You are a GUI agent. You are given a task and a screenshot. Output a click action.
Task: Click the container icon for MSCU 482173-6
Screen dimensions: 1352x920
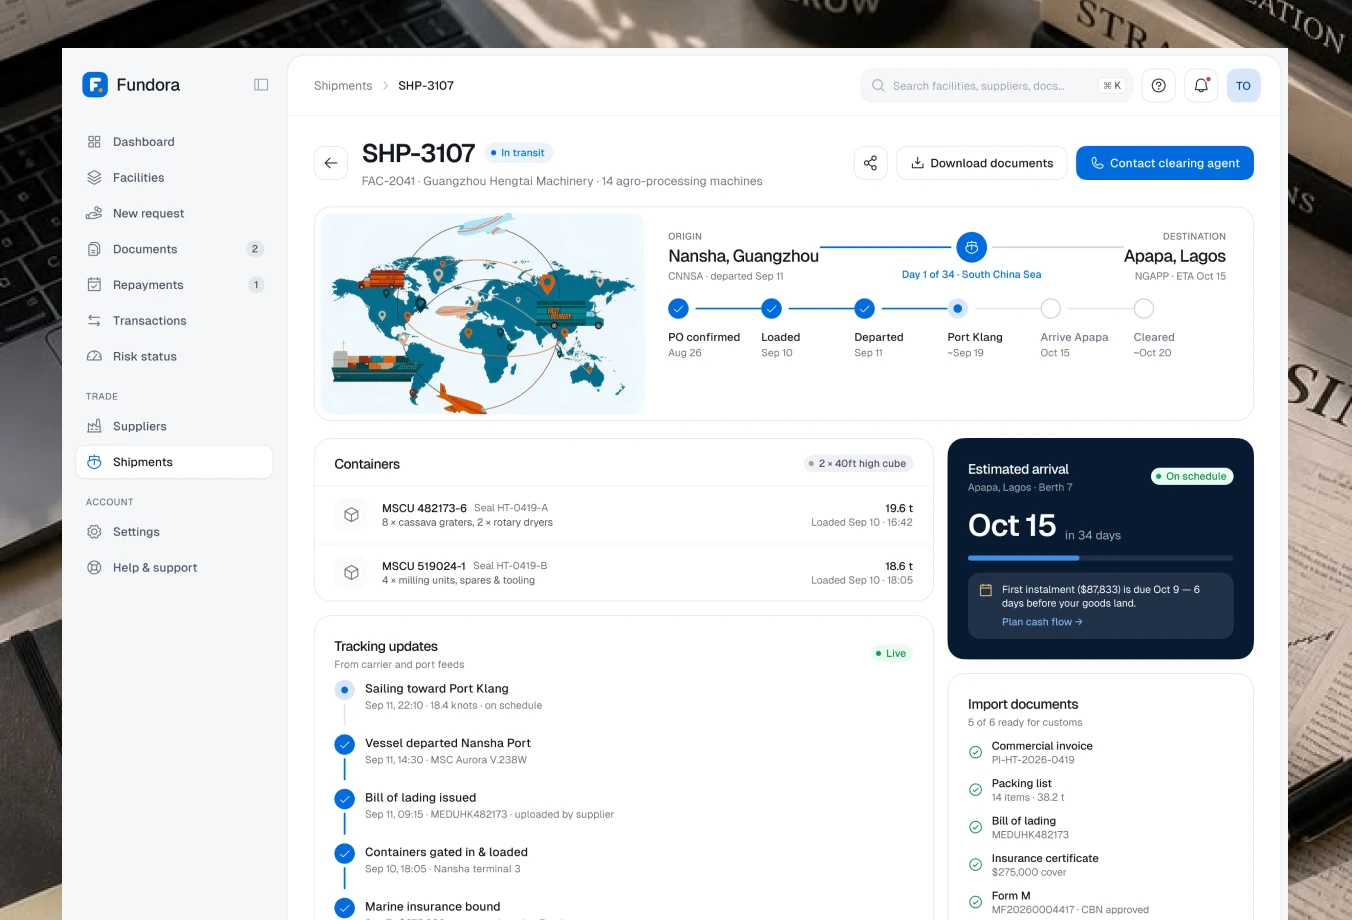(351, 515)
